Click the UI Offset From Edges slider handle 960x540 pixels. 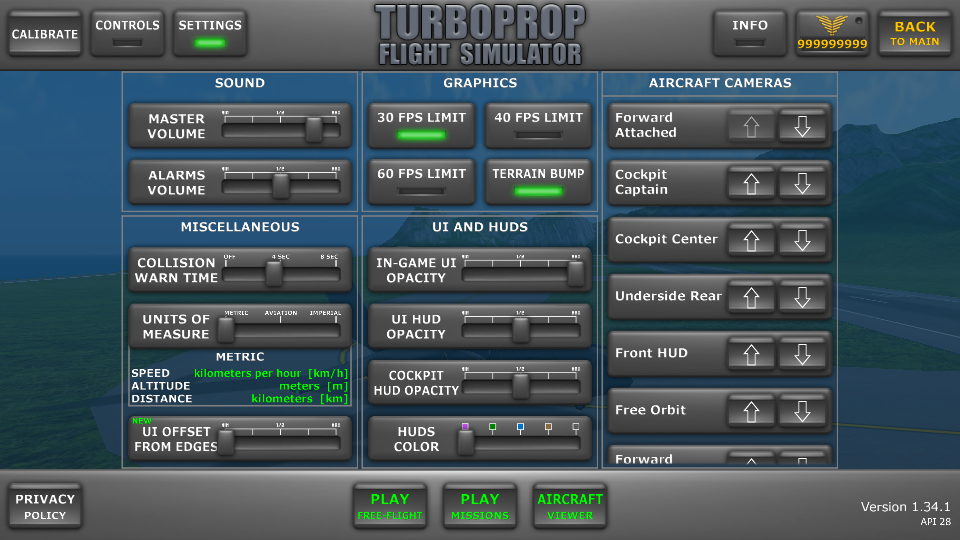[x=226, y=443]
